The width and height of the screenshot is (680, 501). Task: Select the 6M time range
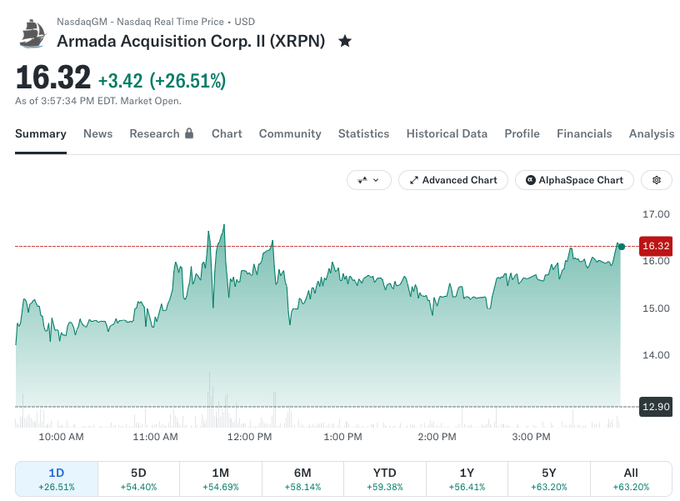(x=303, y=479)
